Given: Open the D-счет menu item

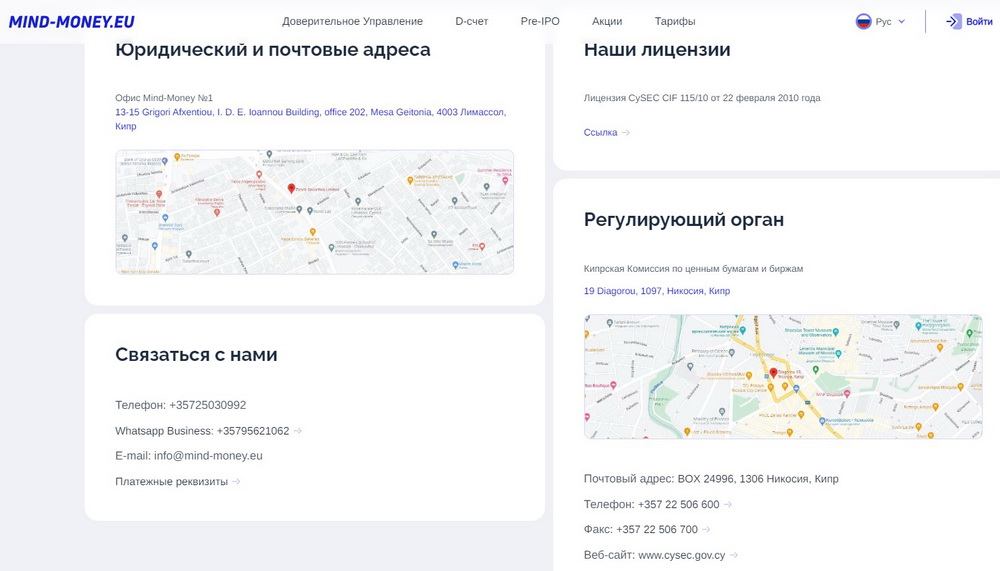Looking at the screenshot, I should [471, 21].
